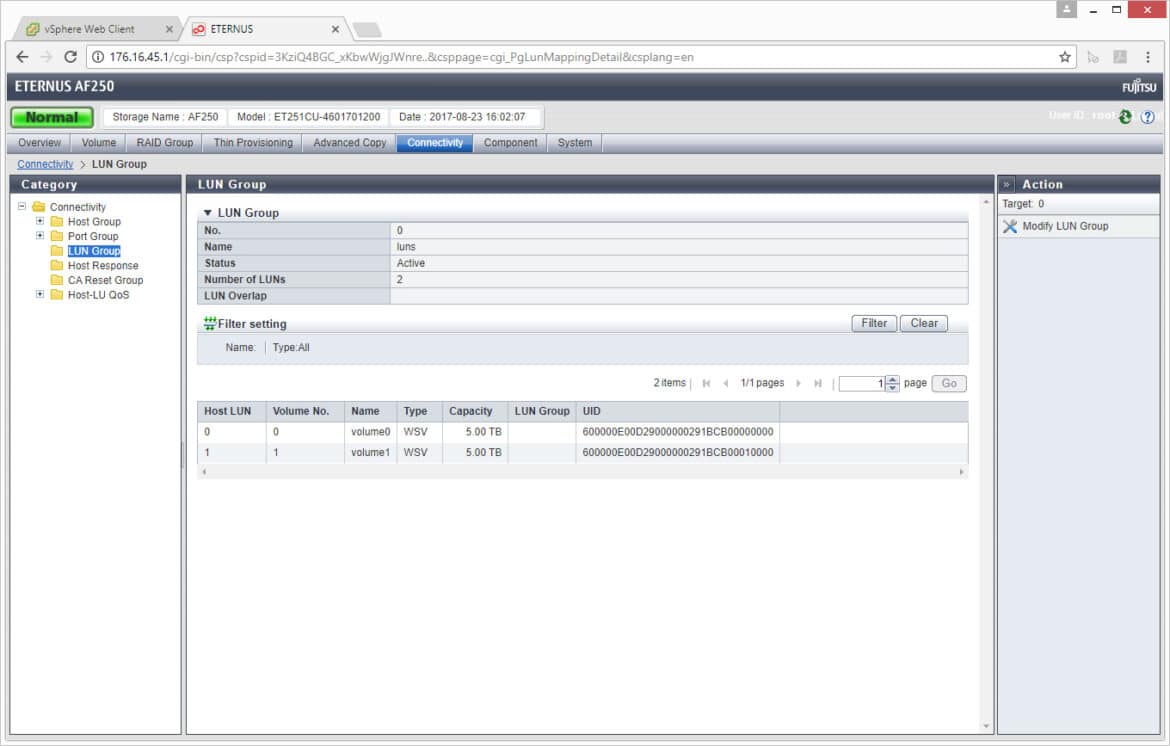Click the Host-LU QoS folder icon

tap(57, 295)
